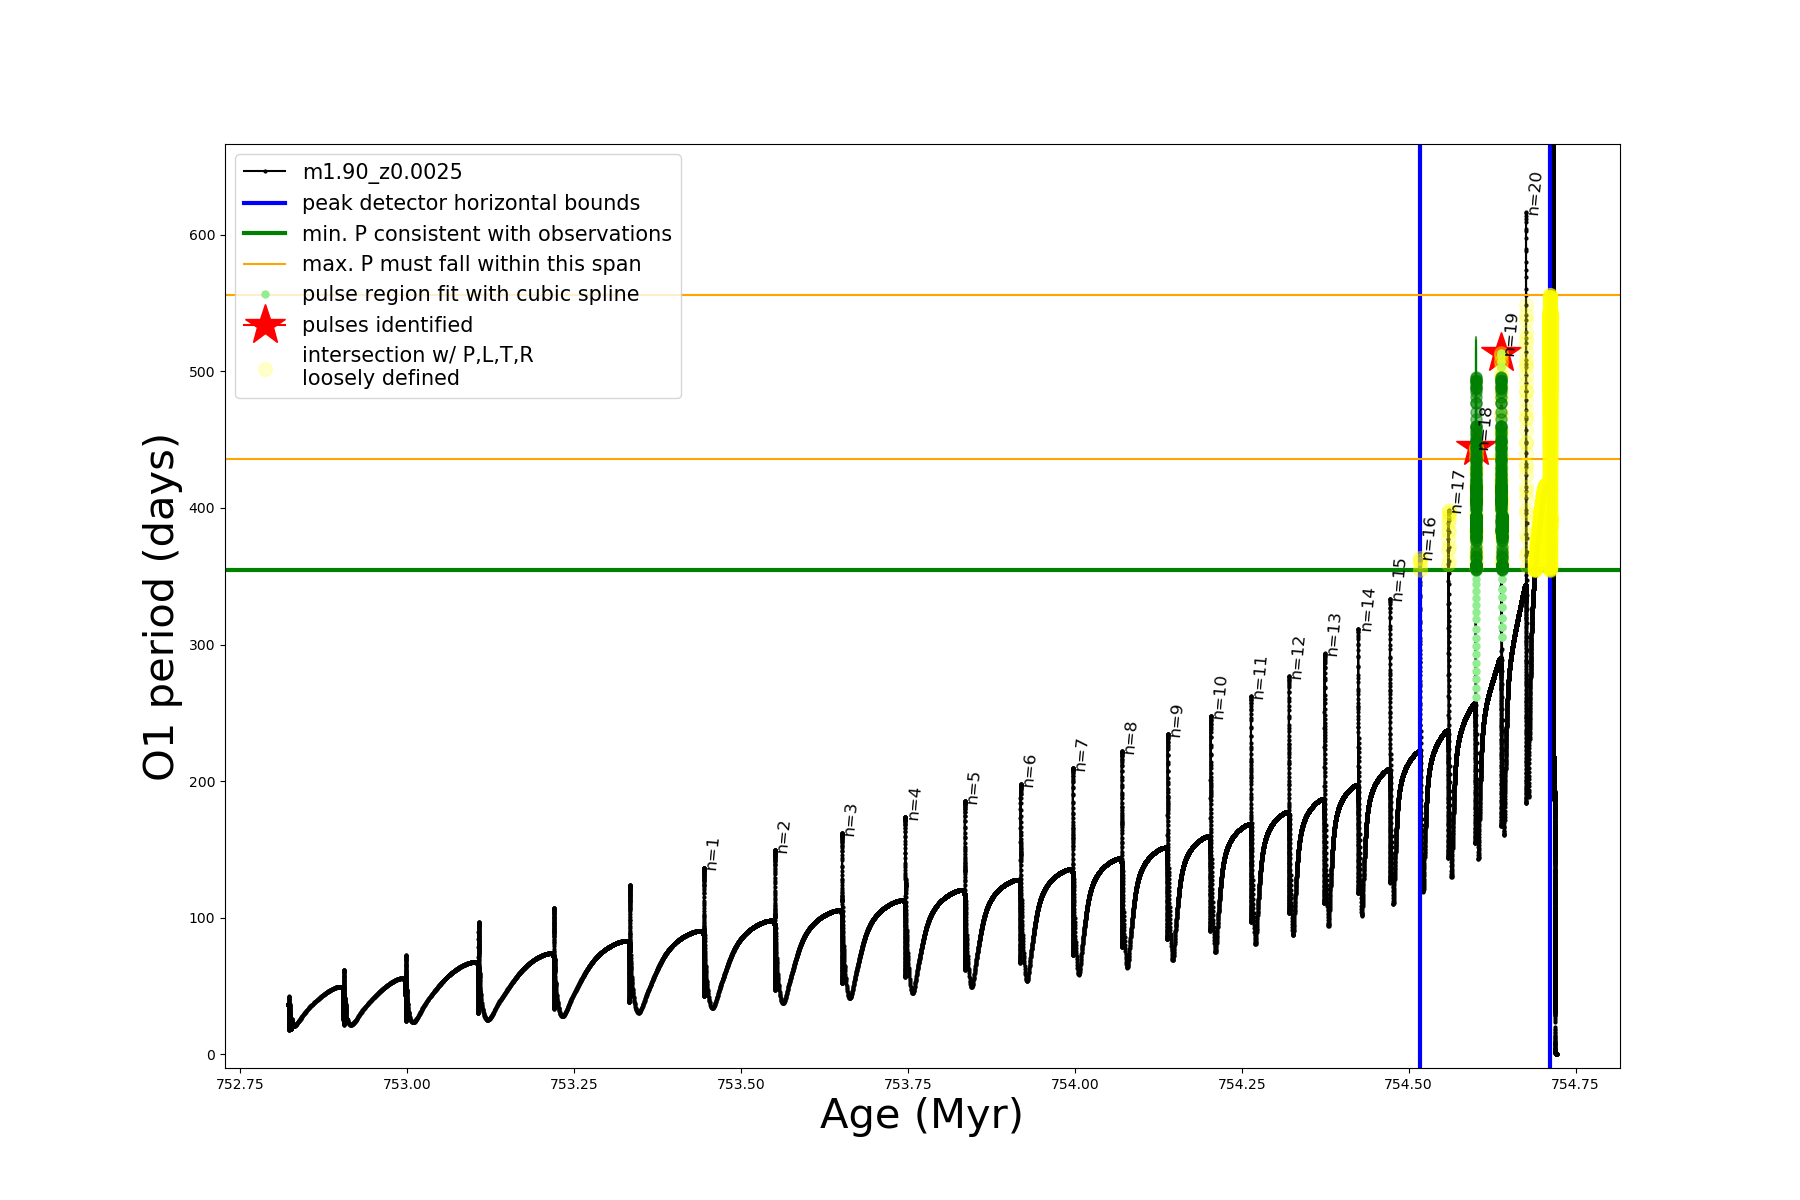
Task: Click the 'Age (Myr)' x-axis title
Action: pyautogui.click(x=921, y=1115)
